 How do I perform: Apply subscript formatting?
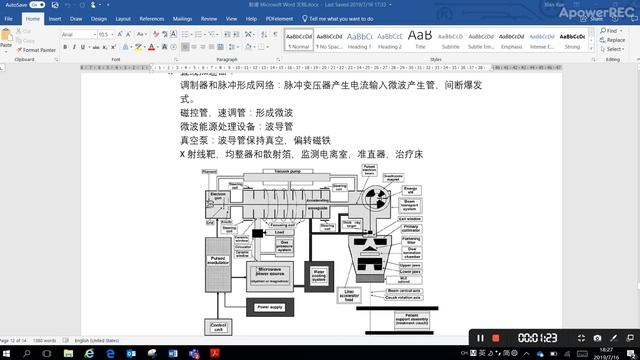105,47
